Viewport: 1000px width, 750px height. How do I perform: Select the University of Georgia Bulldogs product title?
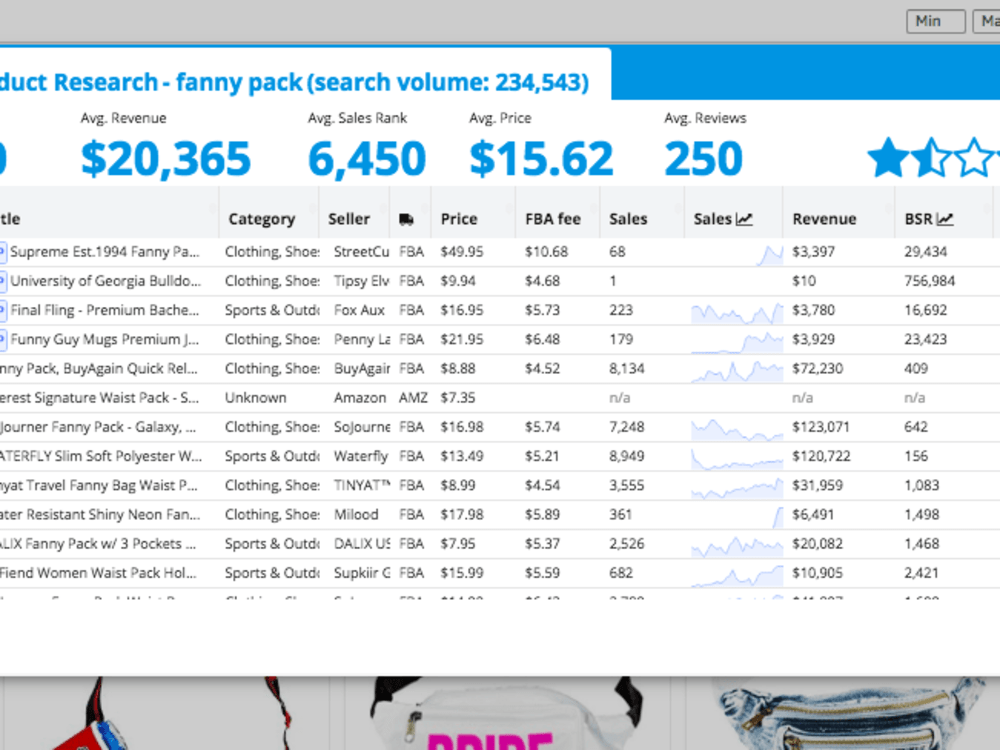coord(105,281)
